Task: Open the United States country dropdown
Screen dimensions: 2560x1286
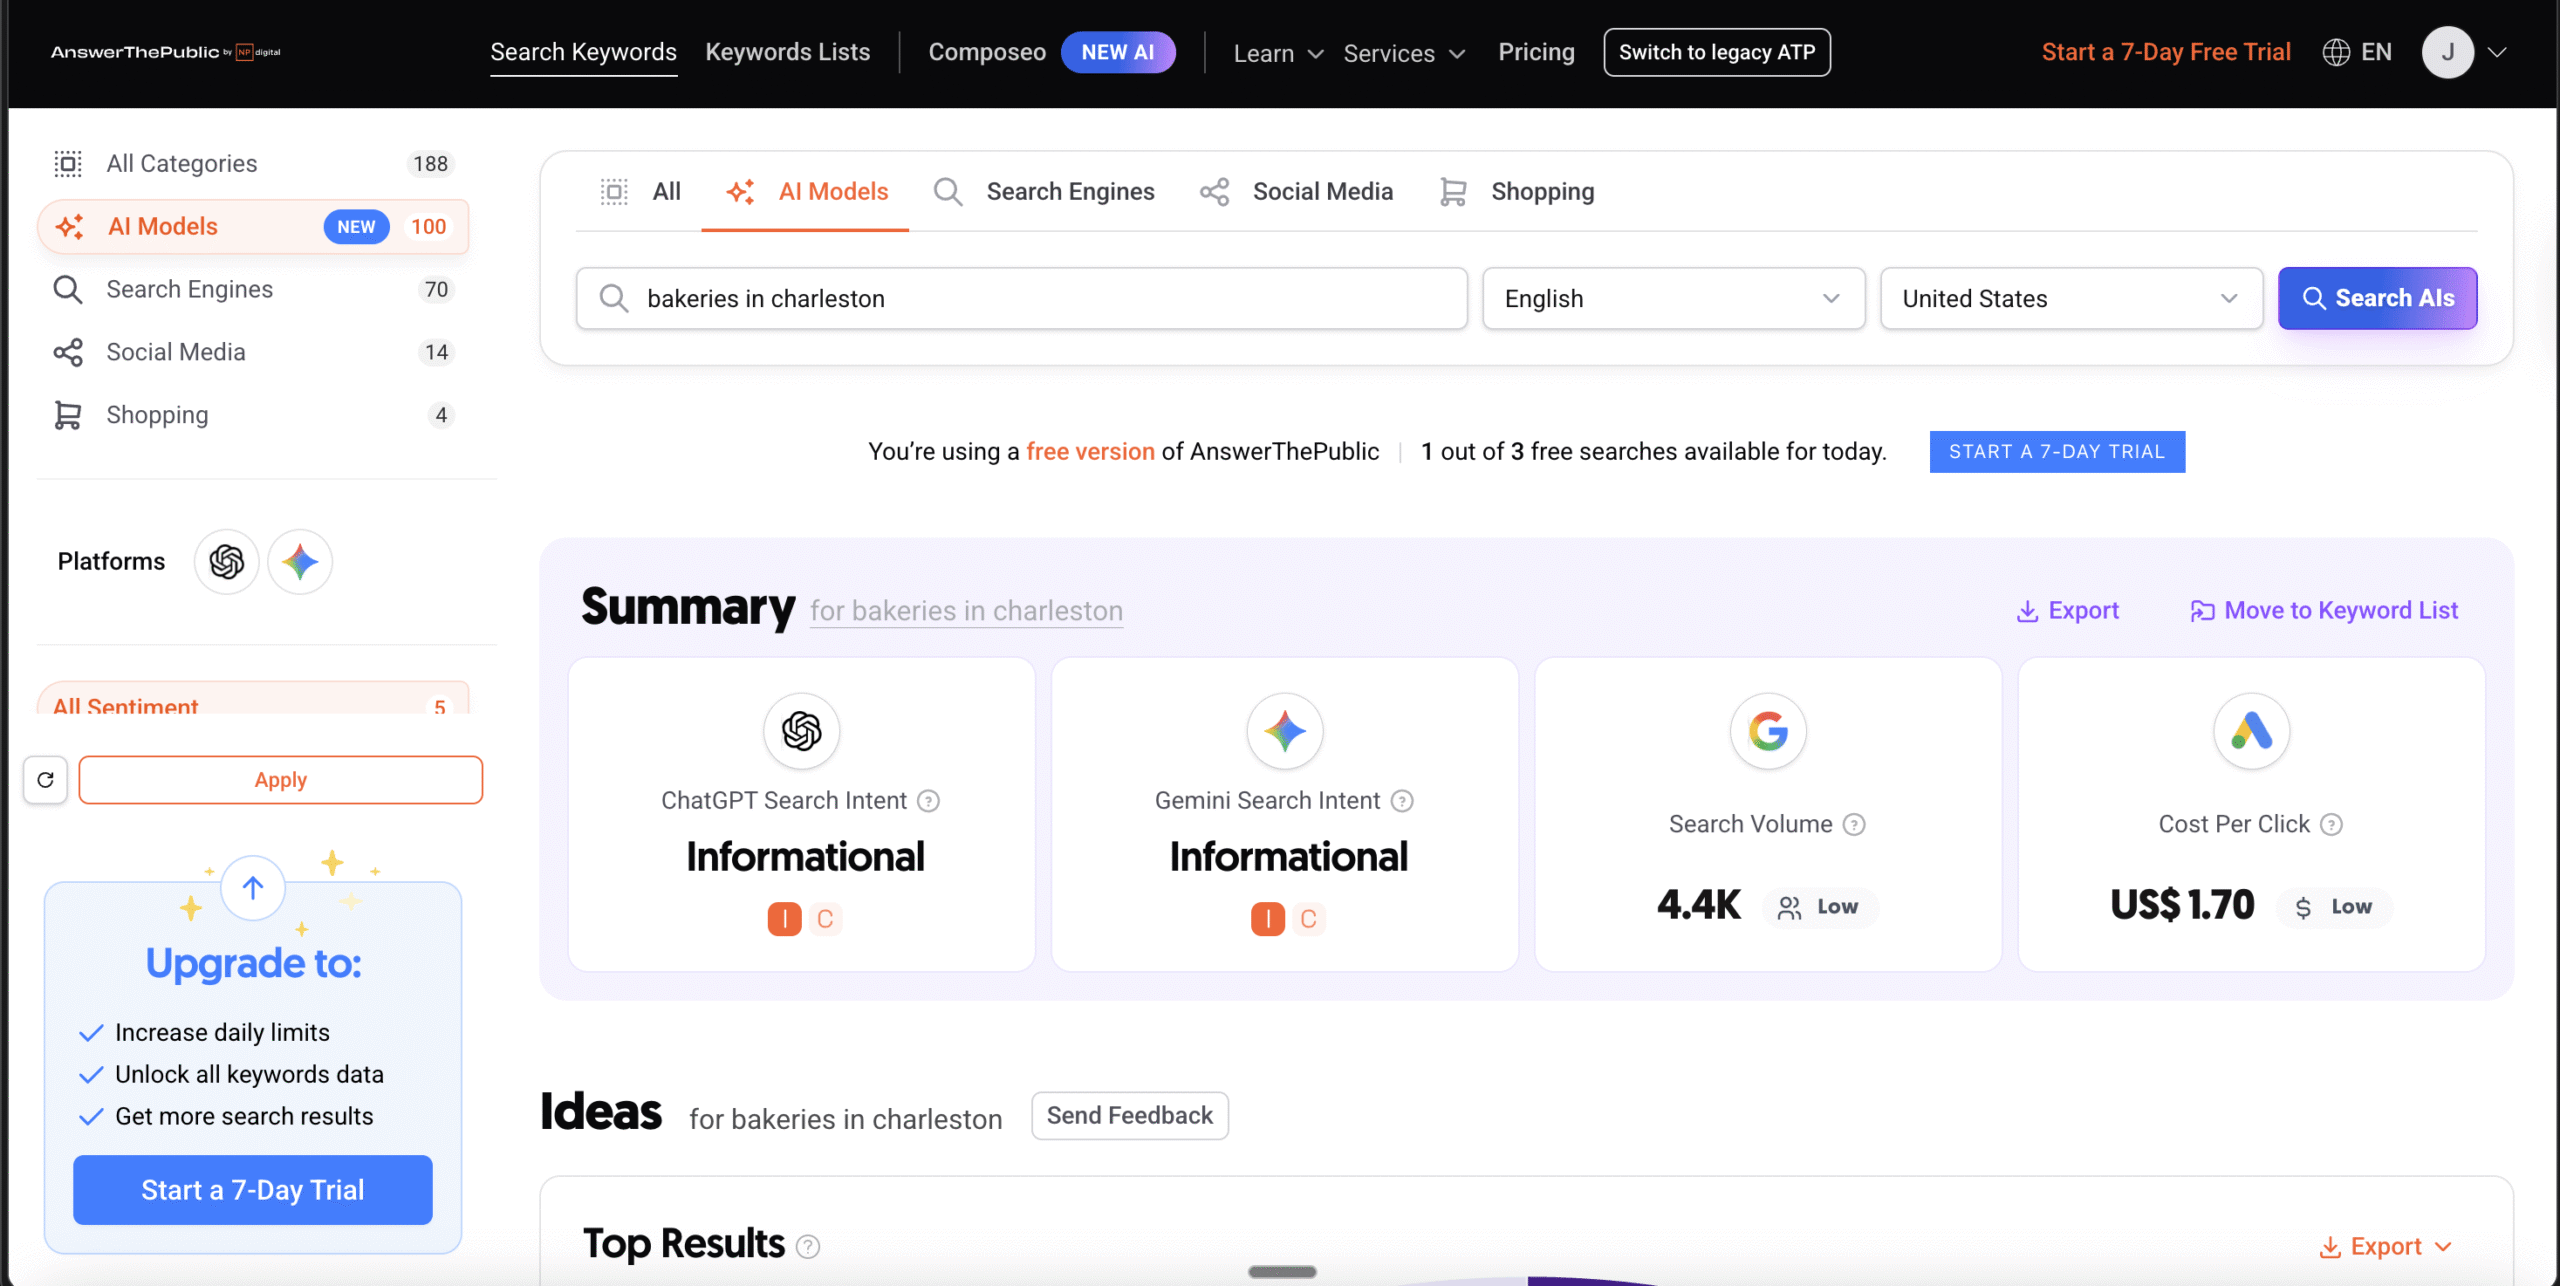Action: [x=2071, y=299]
